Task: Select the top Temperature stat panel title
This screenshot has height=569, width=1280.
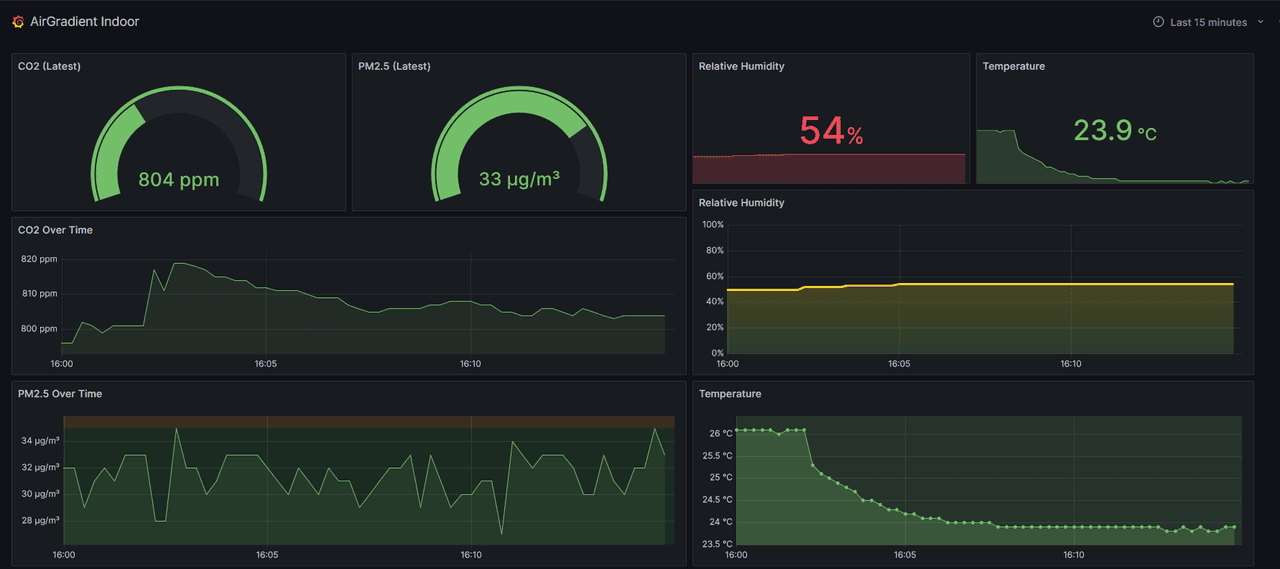Action: pyautogui.click(x=1013, y=66)
